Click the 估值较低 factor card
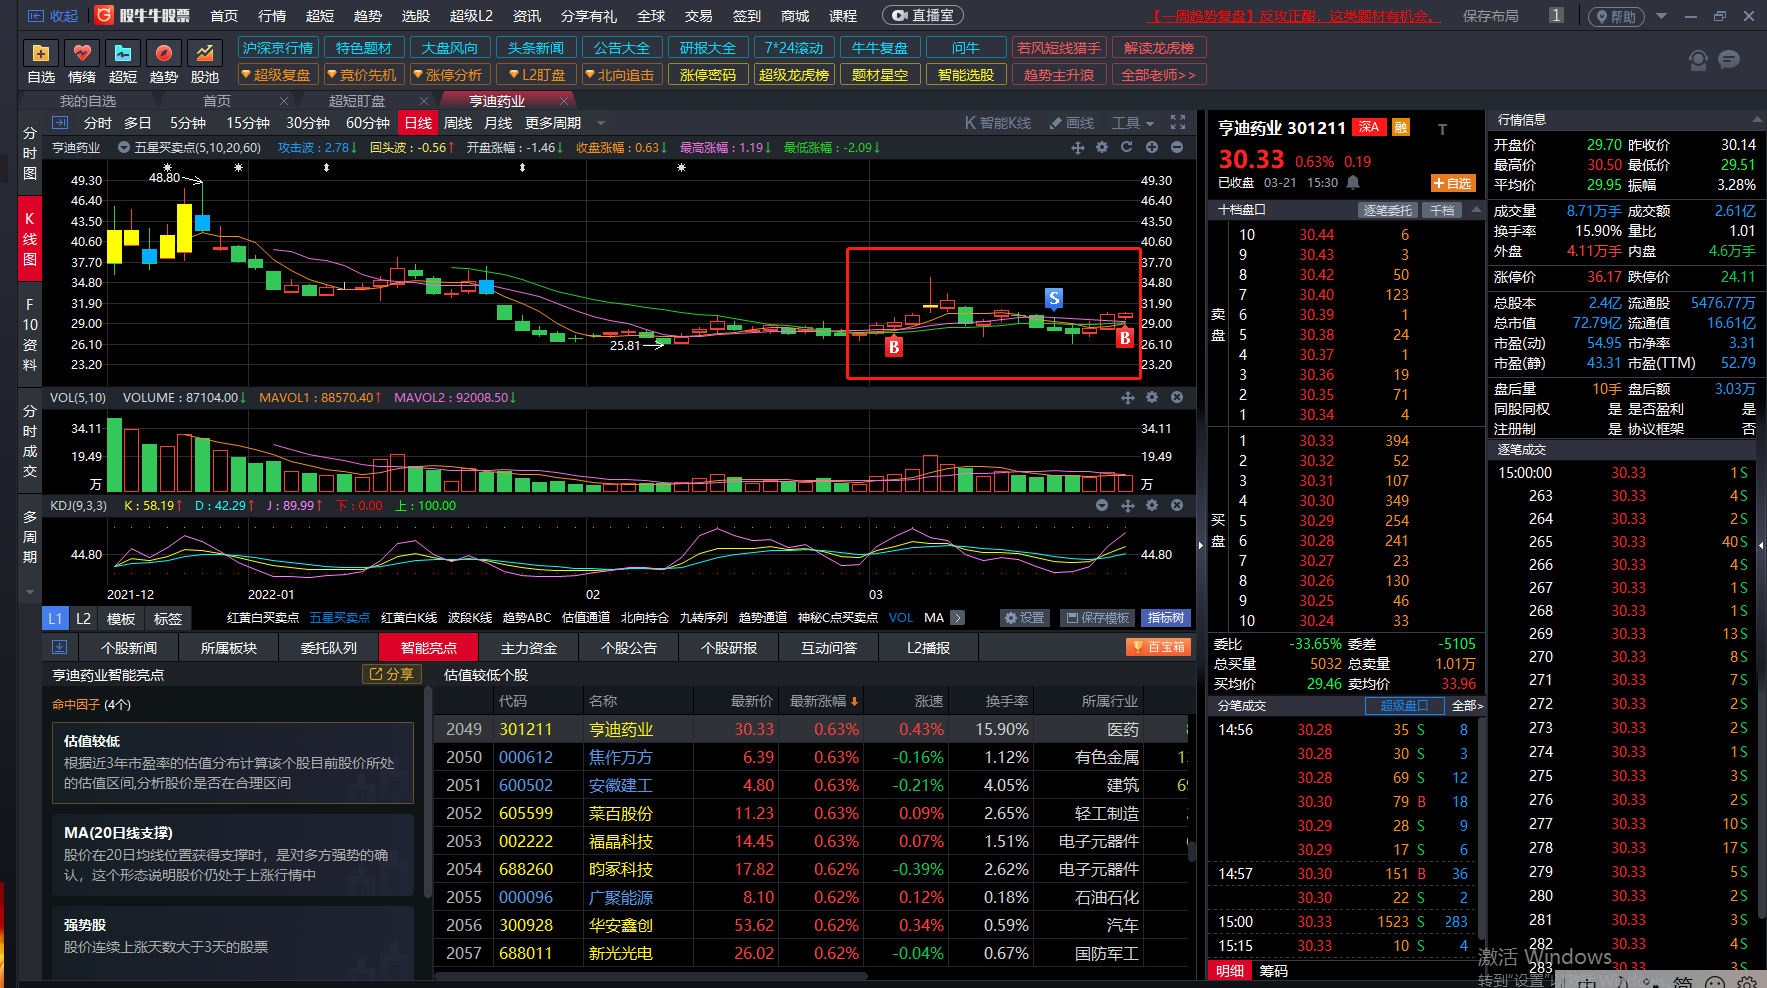Screen dimensions: 1767x988 pos(232,763)
